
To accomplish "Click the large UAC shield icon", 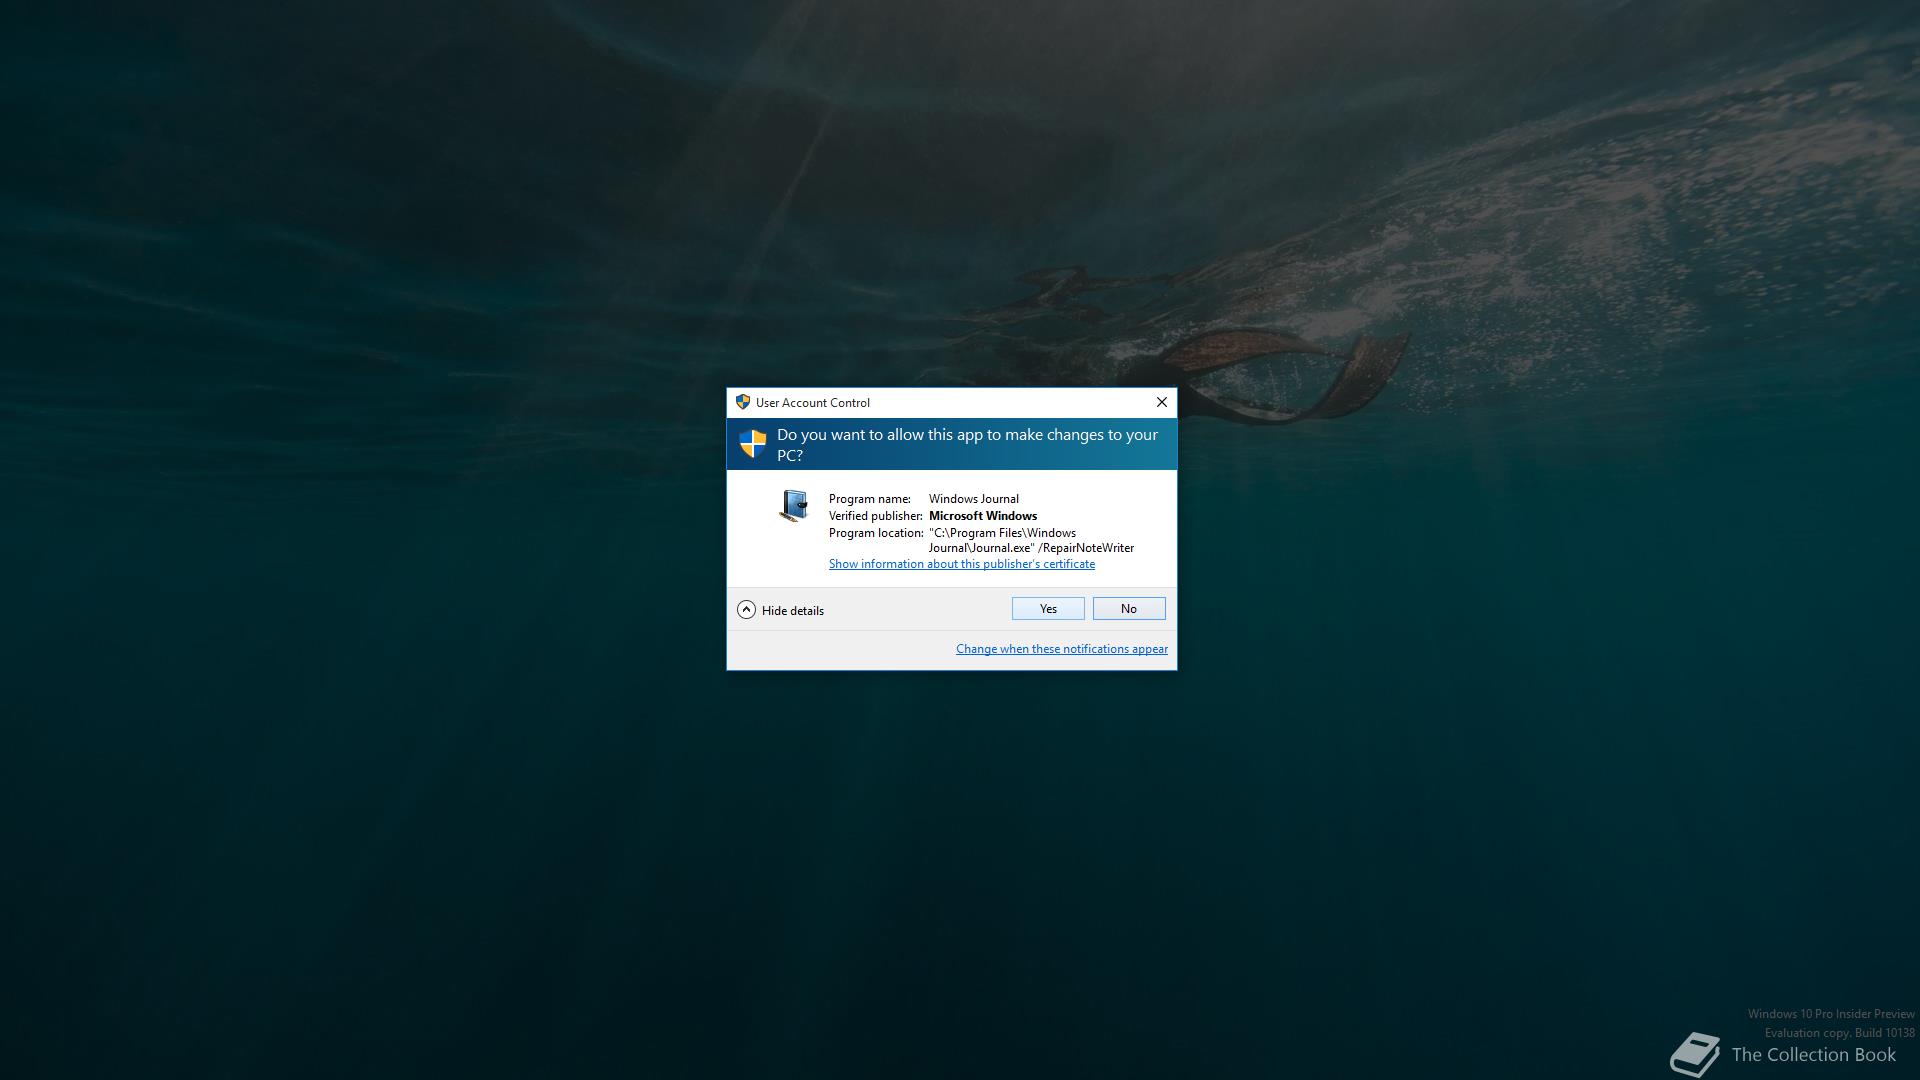I will [x=753, y=443].
